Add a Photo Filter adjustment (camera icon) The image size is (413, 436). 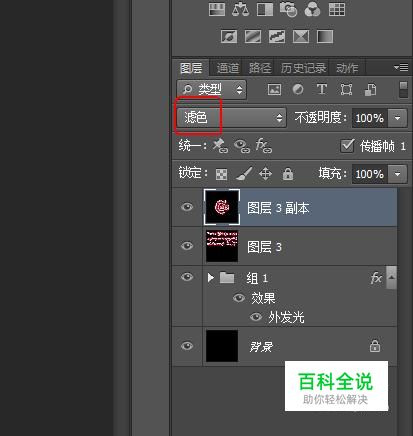pyautogui.click(x=289, y=9)
